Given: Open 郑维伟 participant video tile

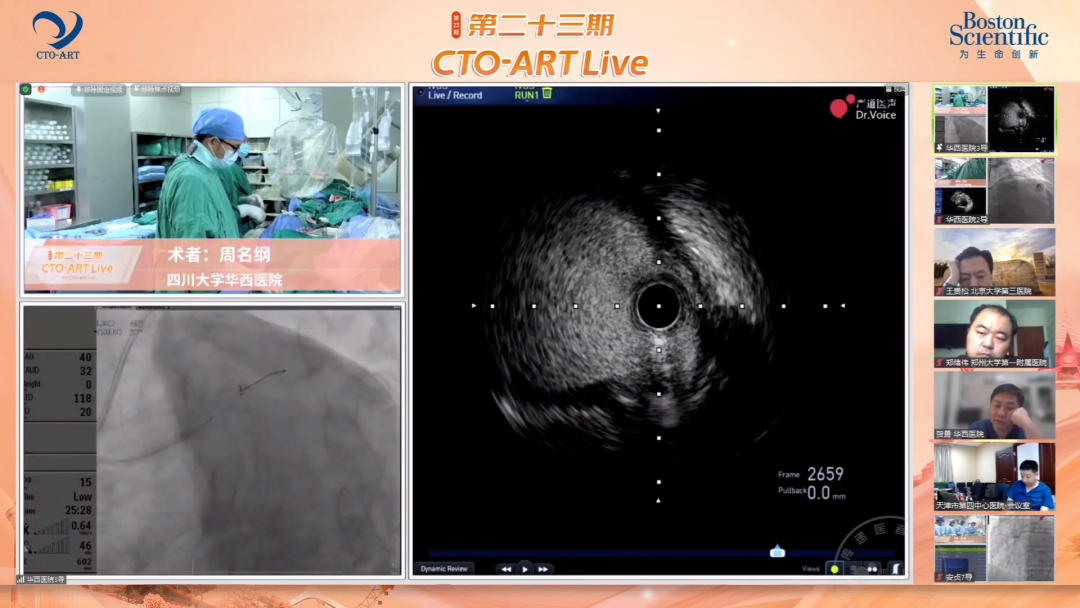Looking at the screenshot, I should tap(993, 333).
